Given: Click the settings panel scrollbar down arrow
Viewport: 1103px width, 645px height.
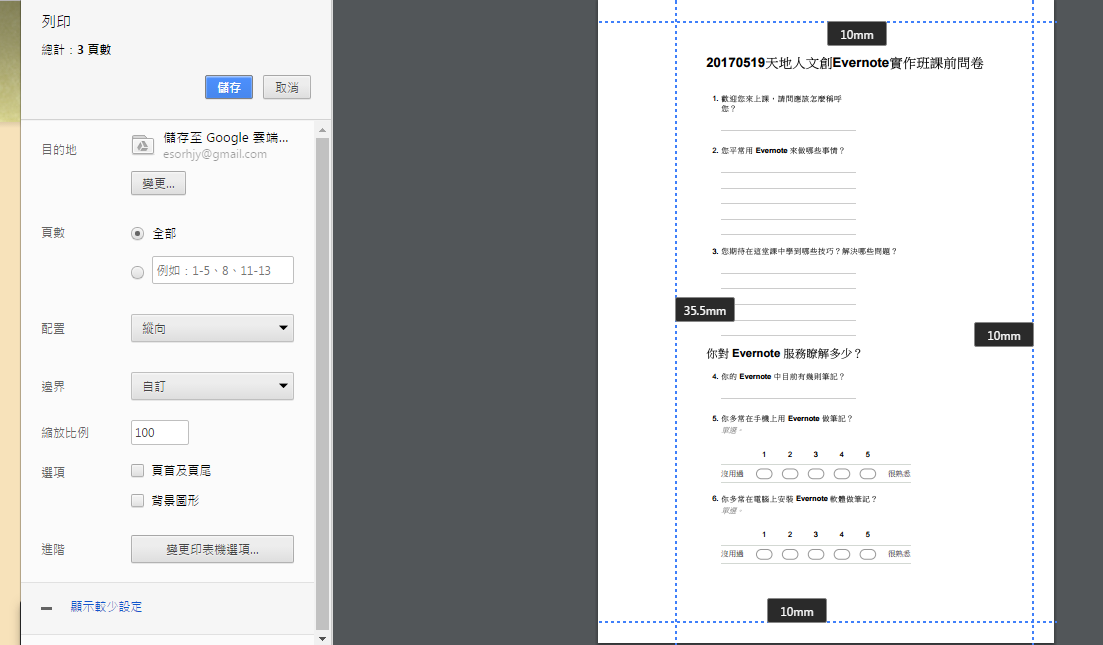Looking at the screenshot, I should point(322,639).
